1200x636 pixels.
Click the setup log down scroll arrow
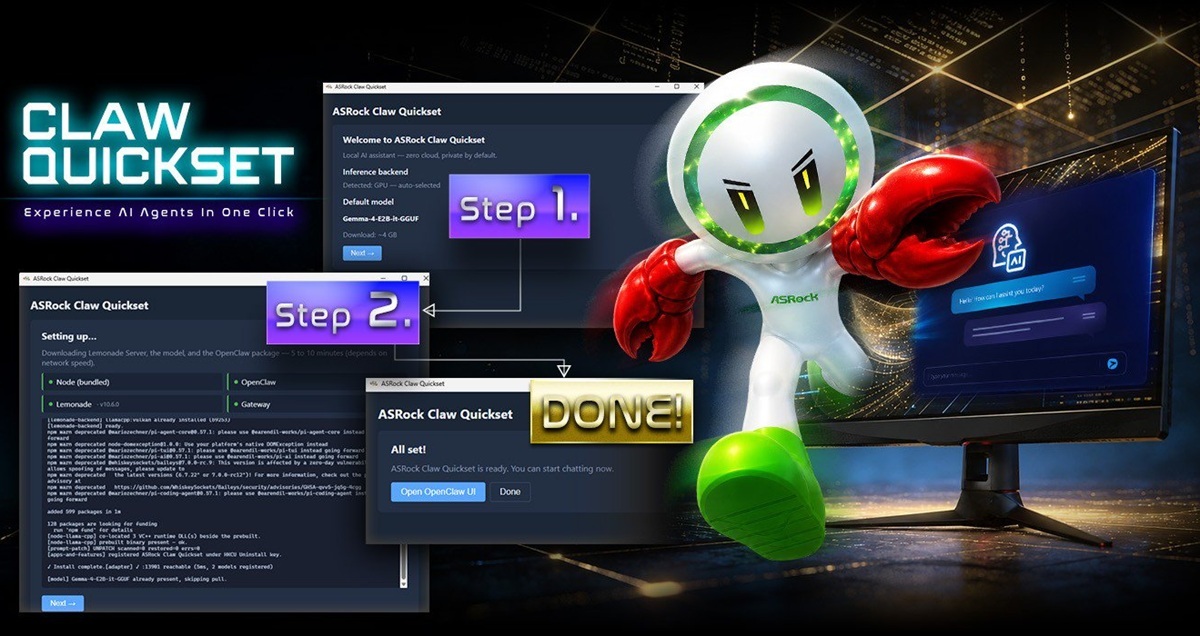click(404, 582)
